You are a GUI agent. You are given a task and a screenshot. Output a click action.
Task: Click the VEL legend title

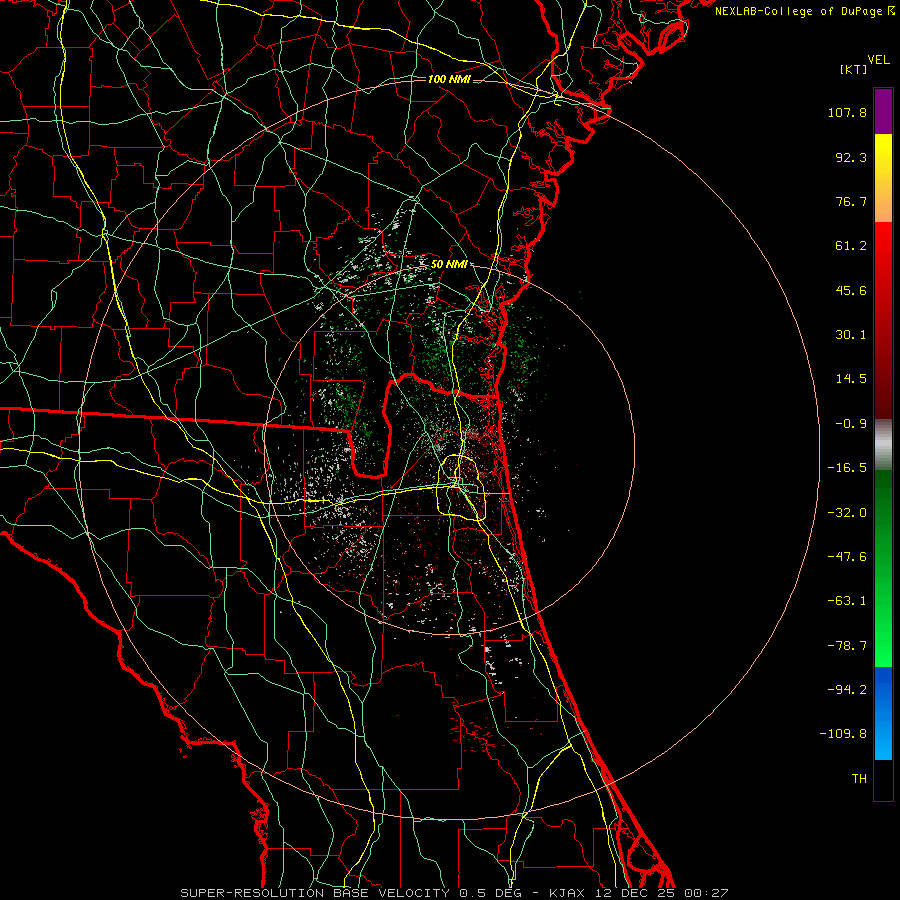coord(878,60)
